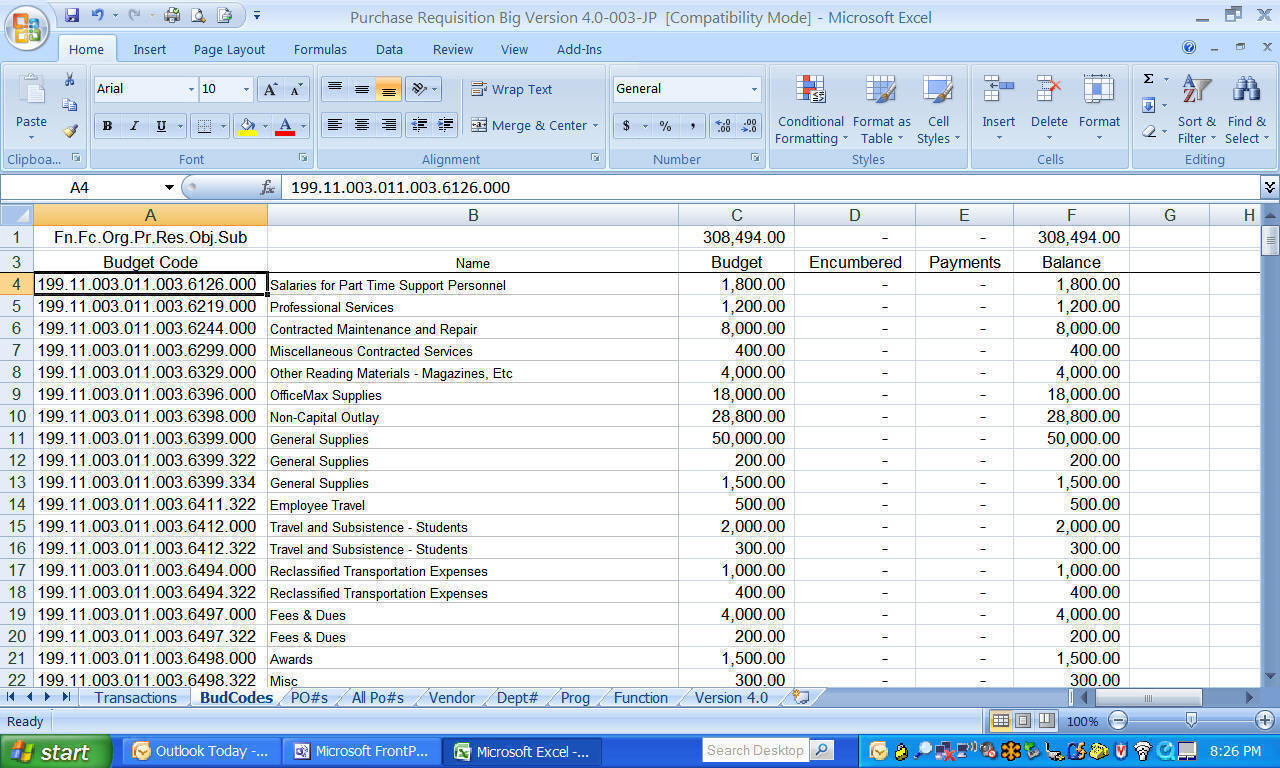Set Bottom Align vertical alignment

coord(389,89)
